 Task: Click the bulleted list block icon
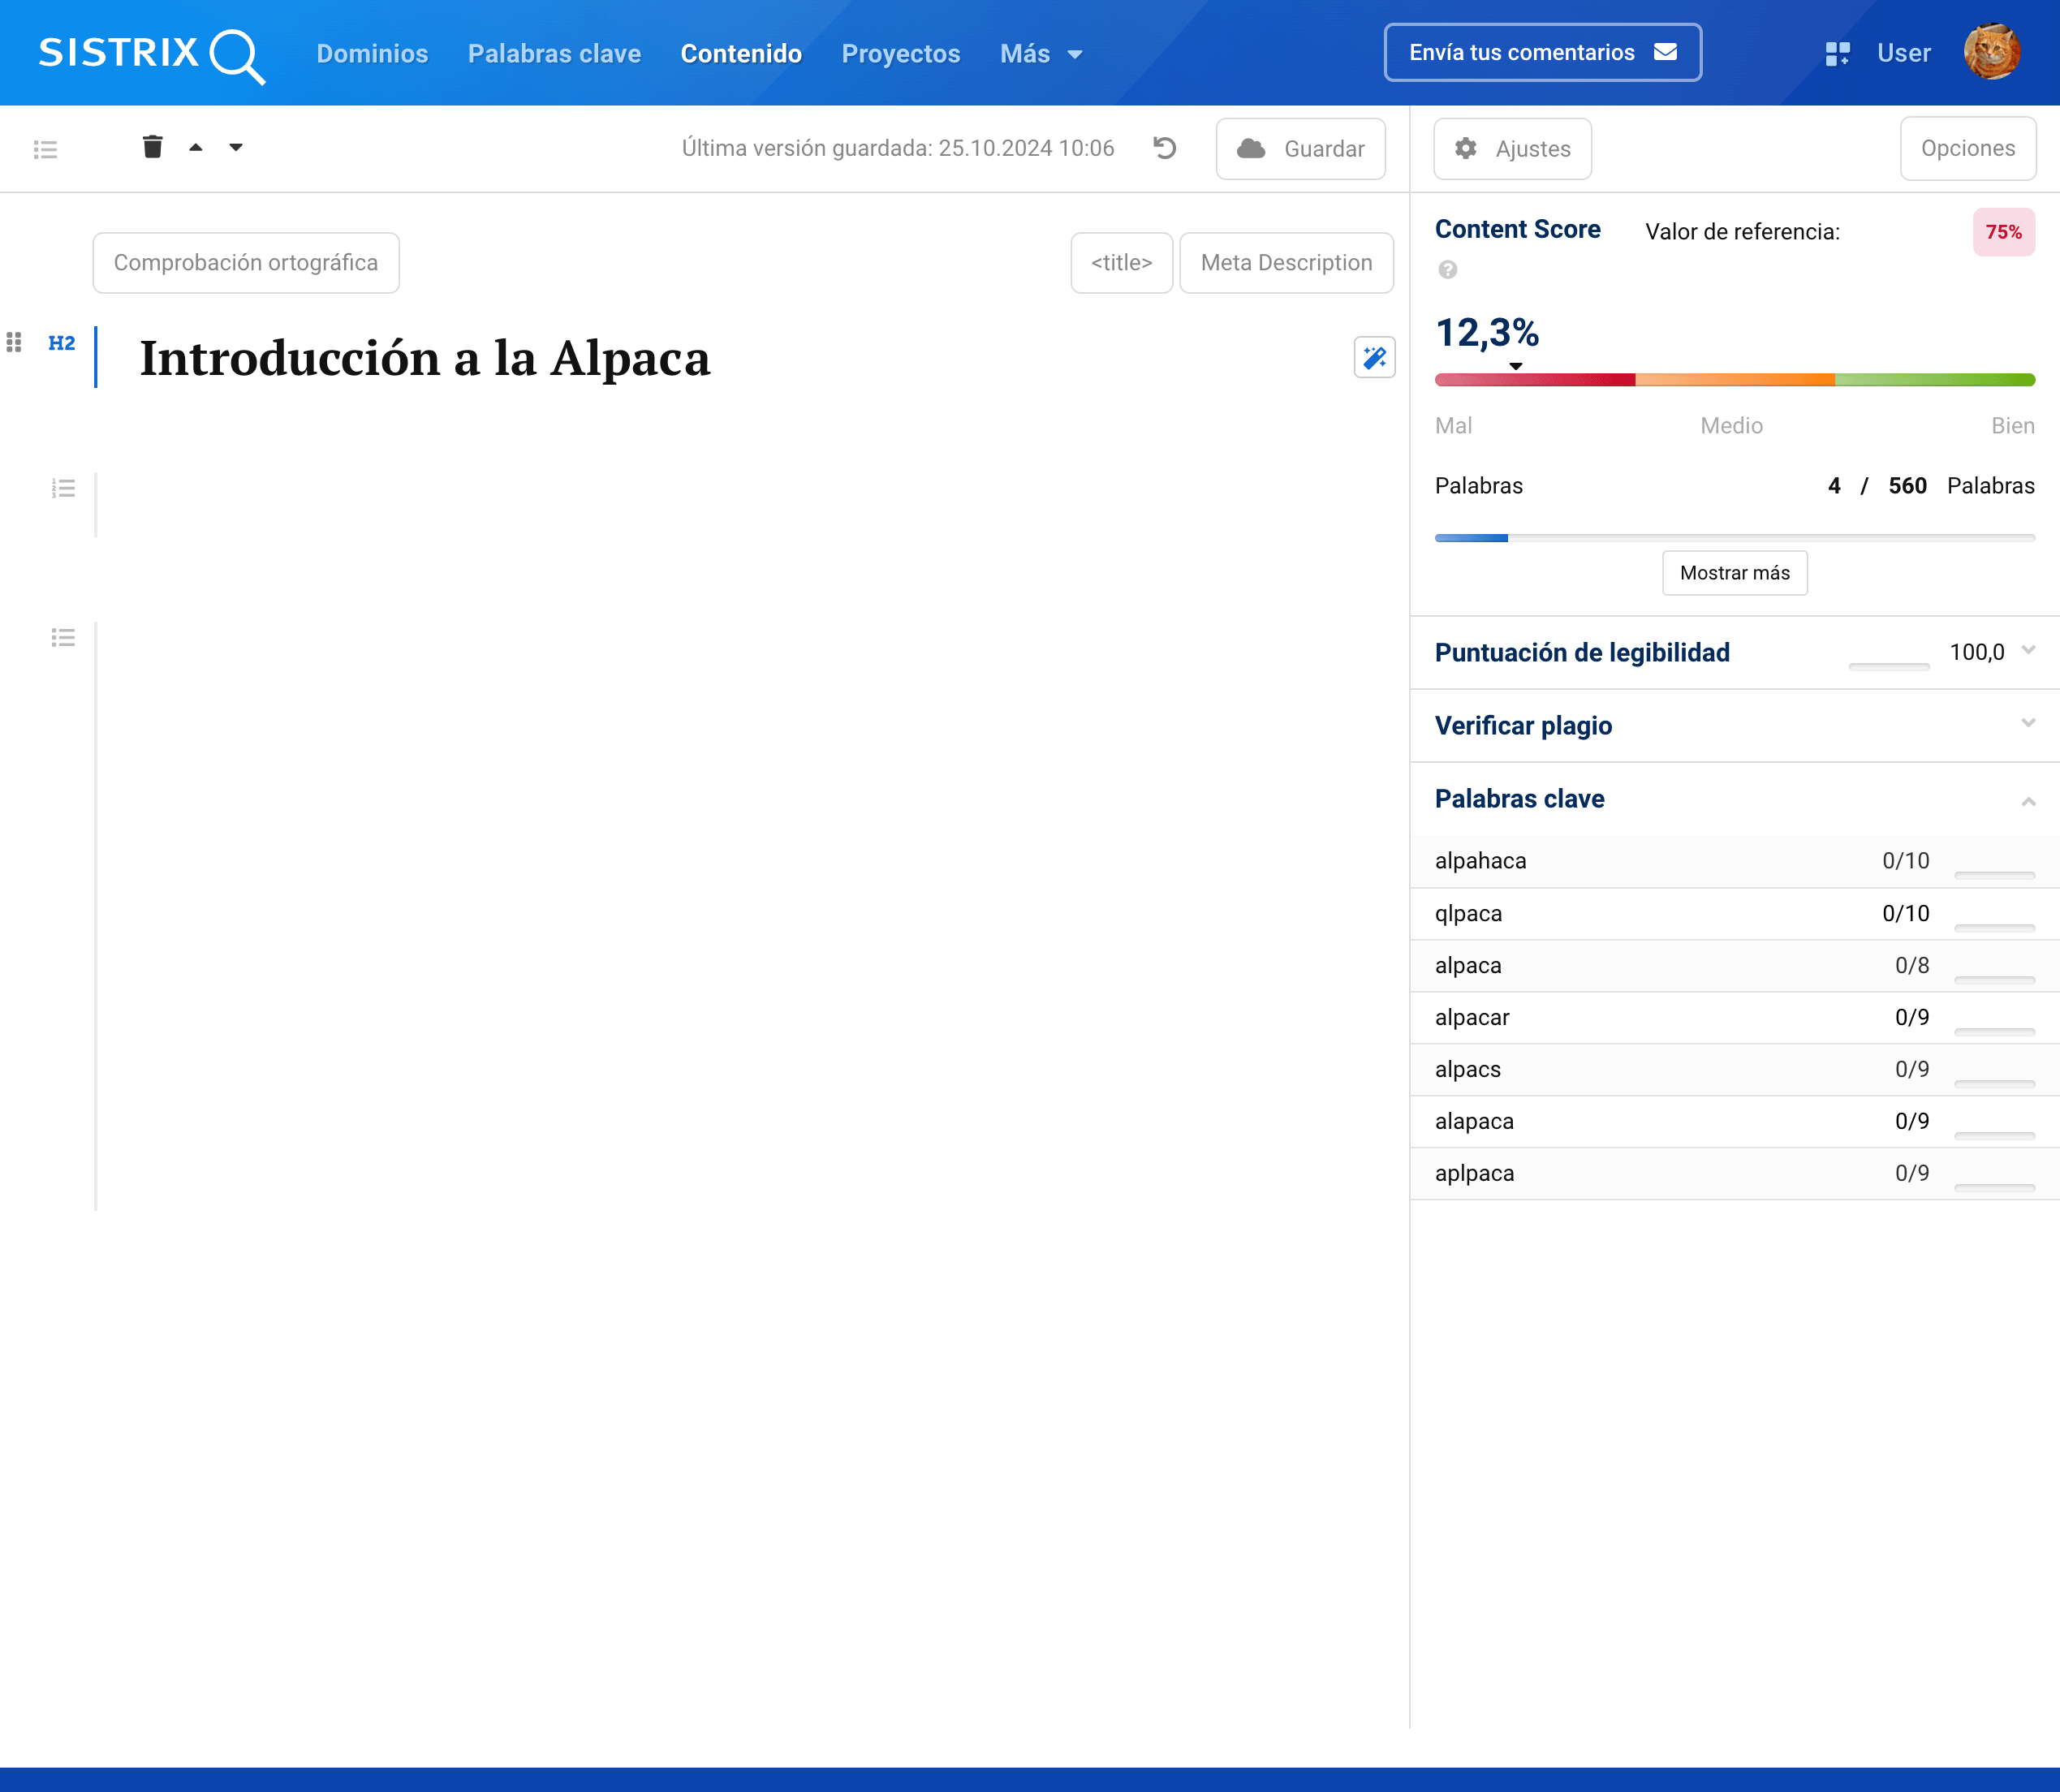63,637
